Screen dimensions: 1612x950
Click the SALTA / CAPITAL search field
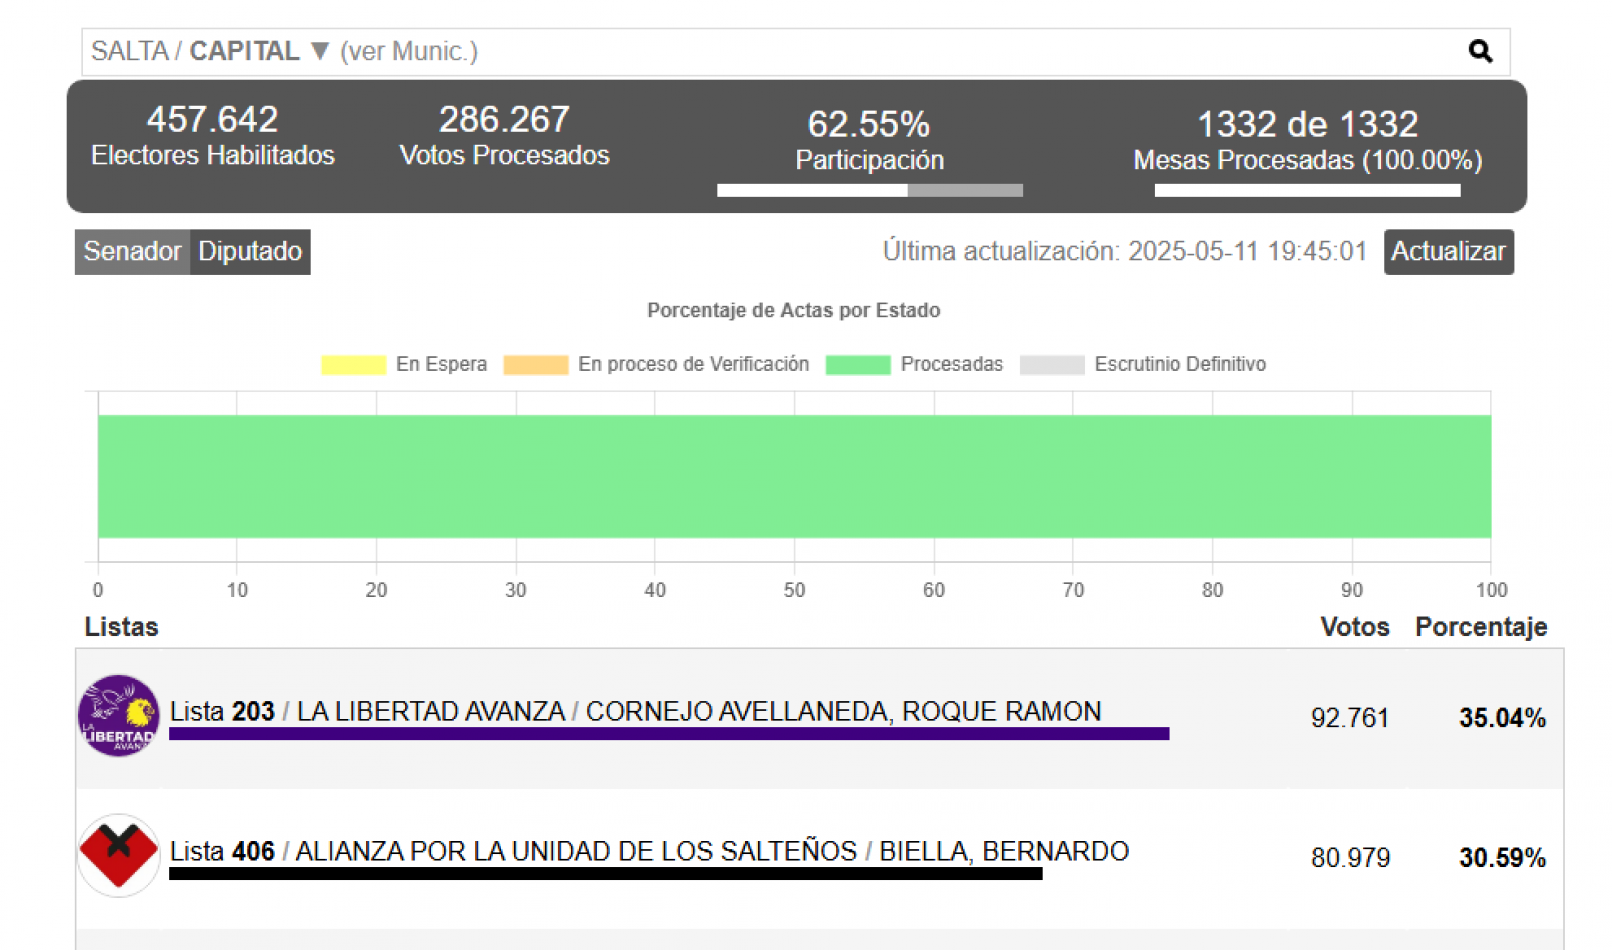(795, 52)
